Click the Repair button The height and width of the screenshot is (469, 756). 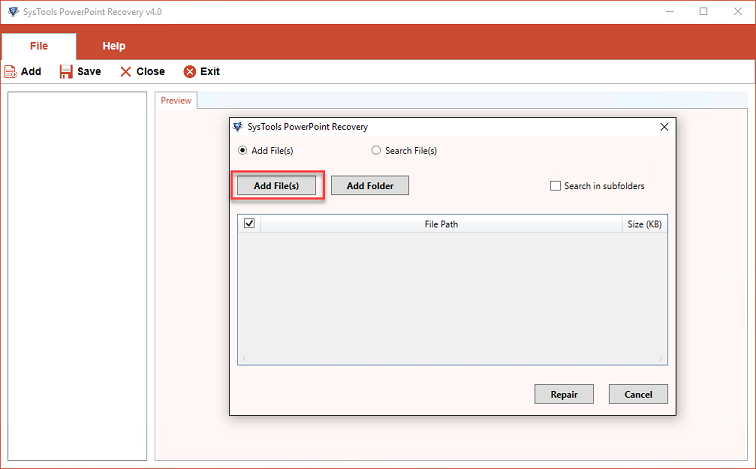point(564,394)
